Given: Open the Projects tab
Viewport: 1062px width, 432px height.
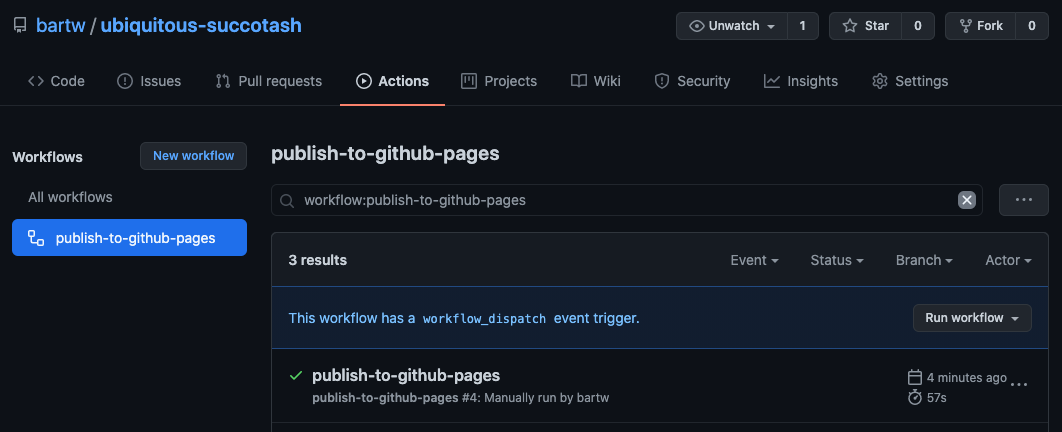Looking at the screenshot, I should [499, 81].
